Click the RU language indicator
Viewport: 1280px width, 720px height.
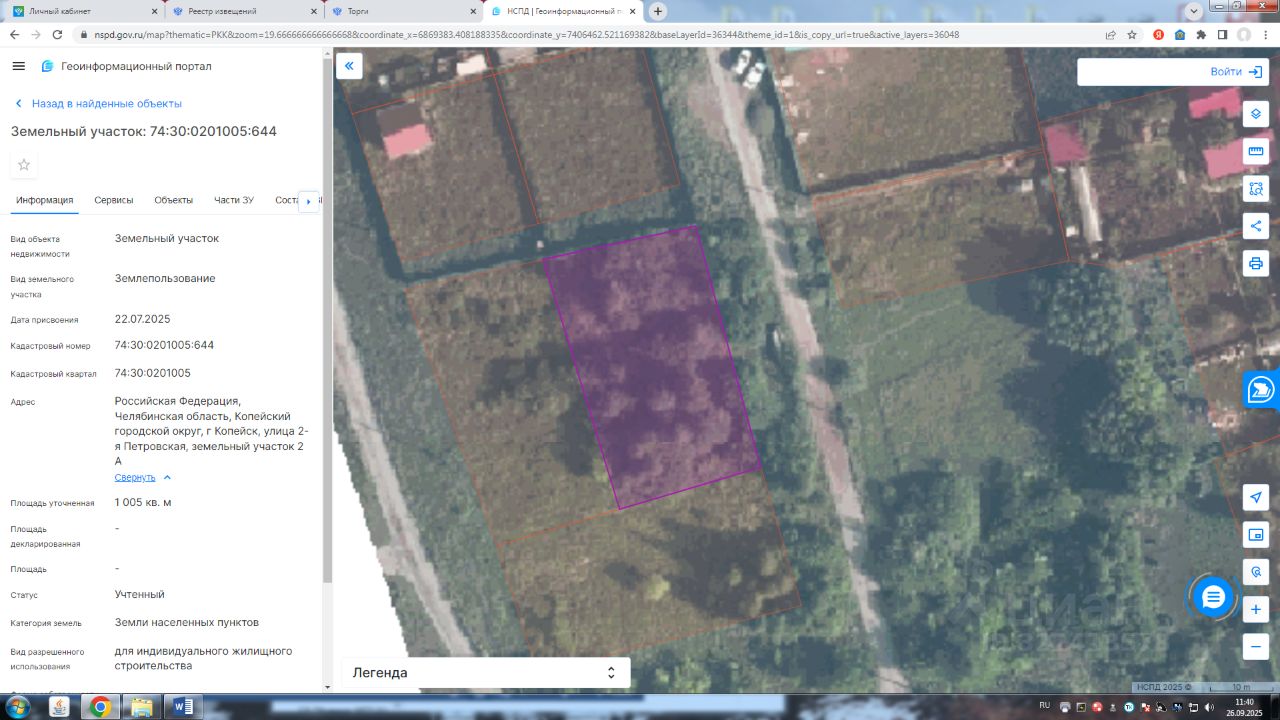tap(1044, 705)
